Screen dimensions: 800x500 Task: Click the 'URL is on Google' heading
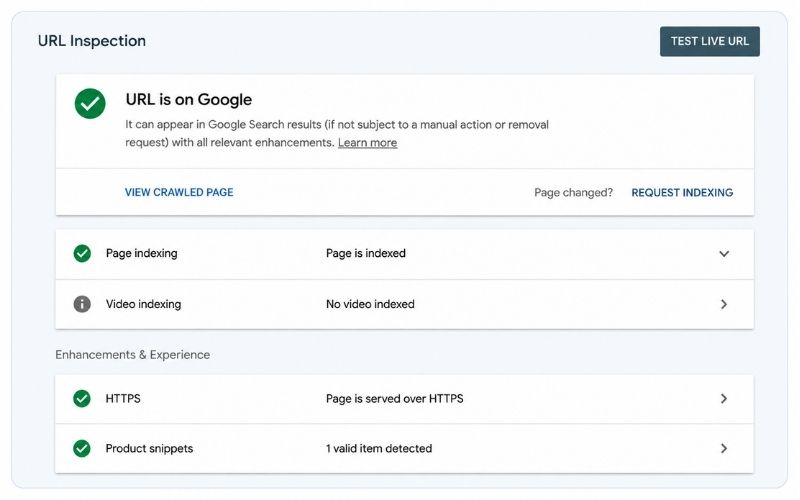pyautogui.click(x=189, y=99)
